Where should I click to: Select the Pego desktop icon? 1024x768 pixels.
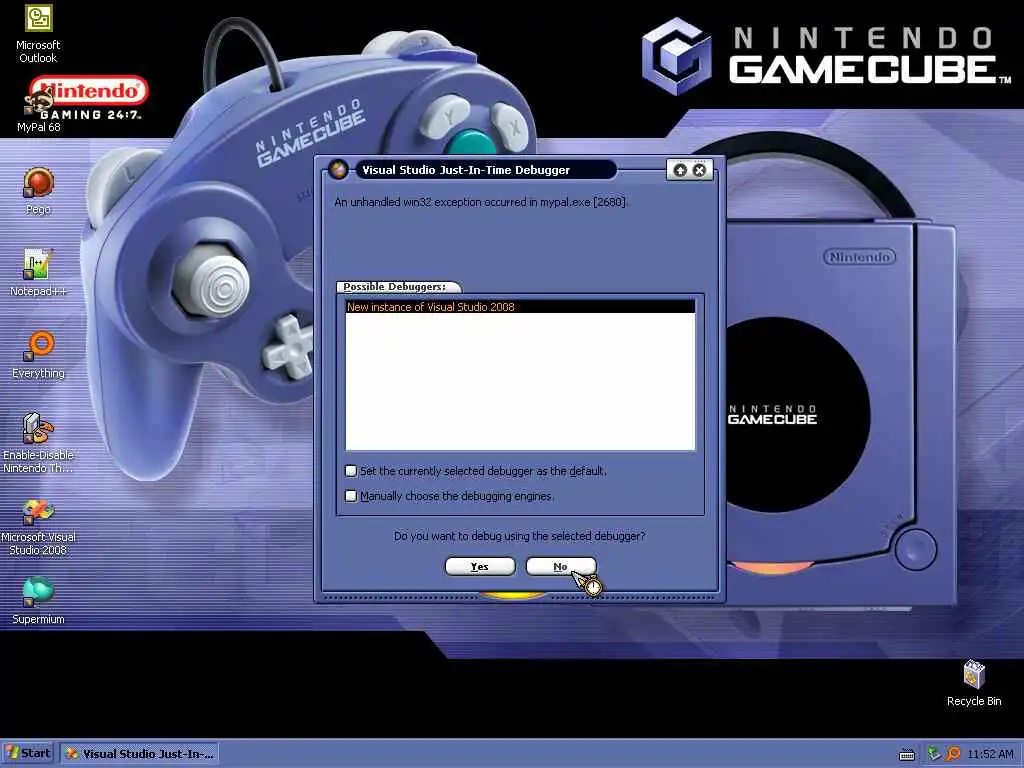(x=38, y=191)
